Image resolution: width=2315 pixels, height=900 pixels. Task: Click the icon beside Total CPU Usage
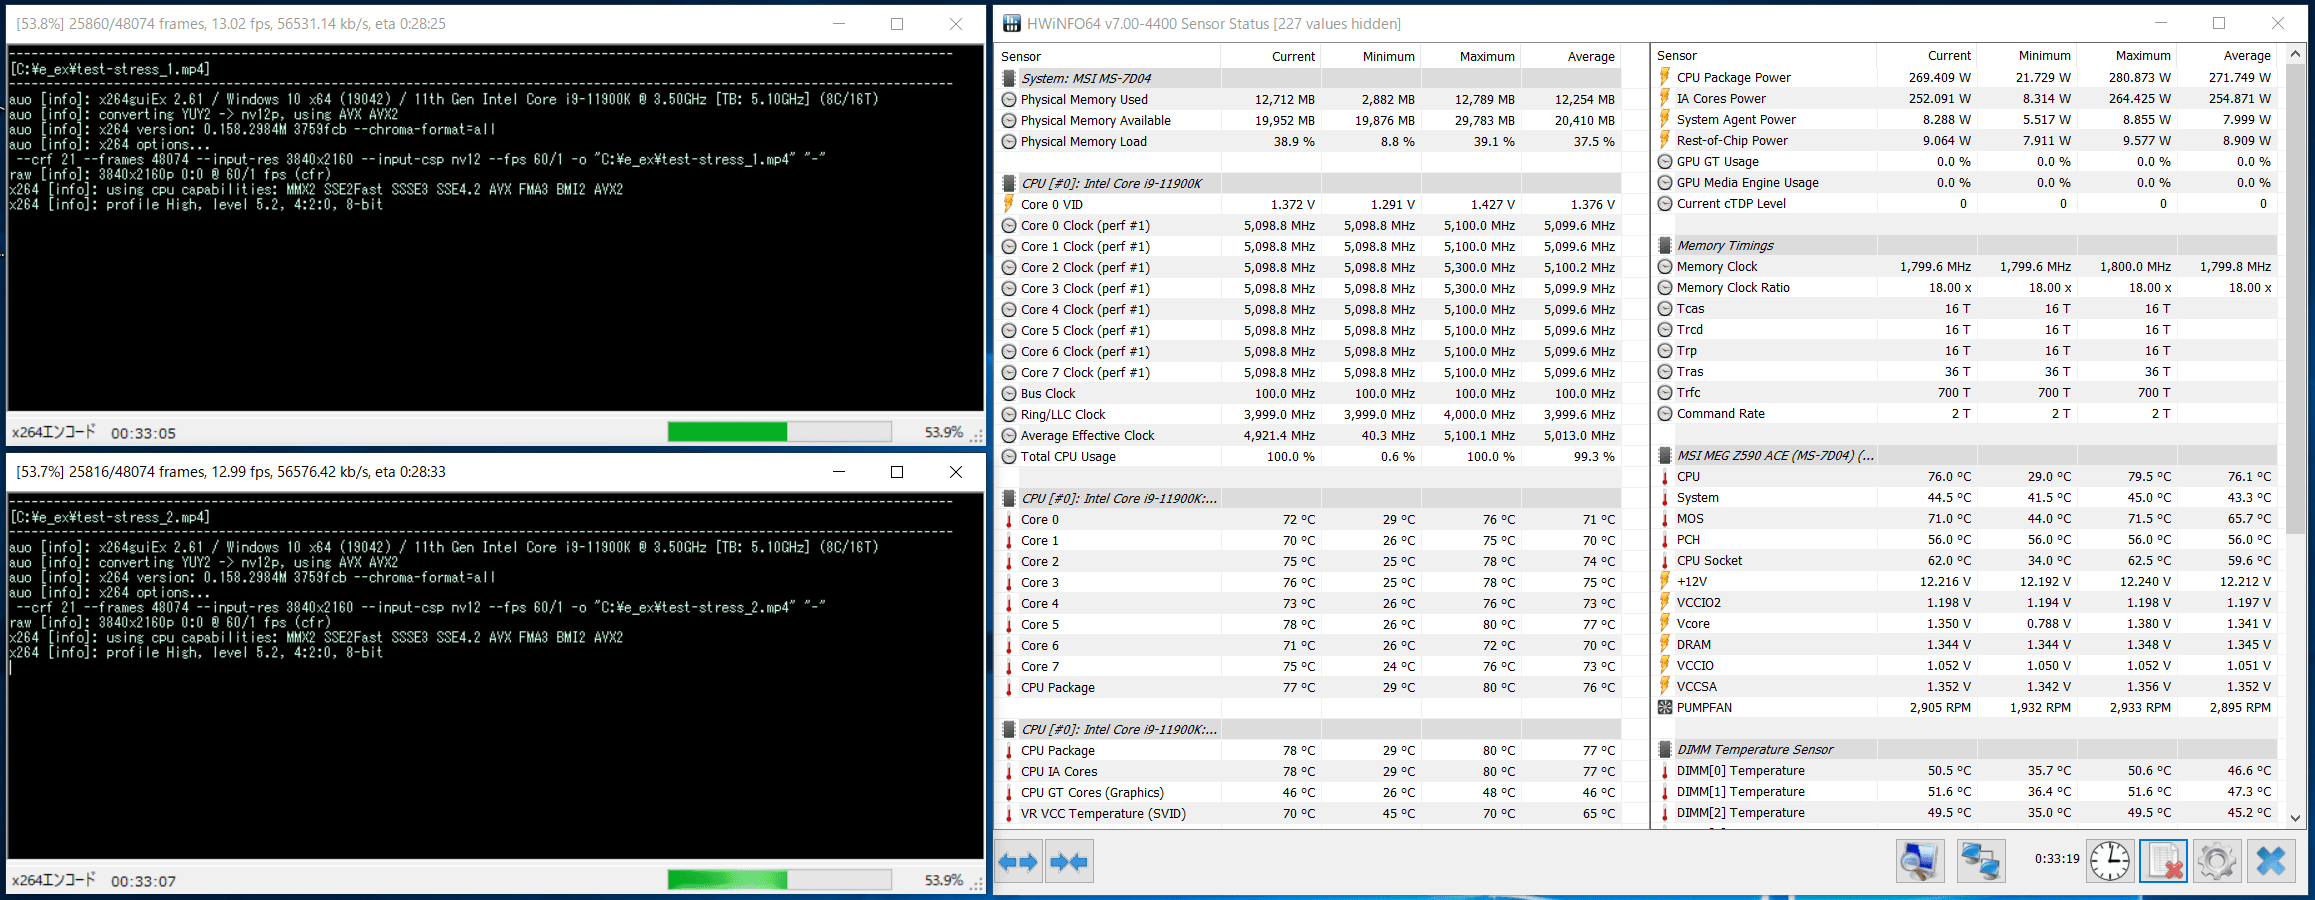(1009, 456)
